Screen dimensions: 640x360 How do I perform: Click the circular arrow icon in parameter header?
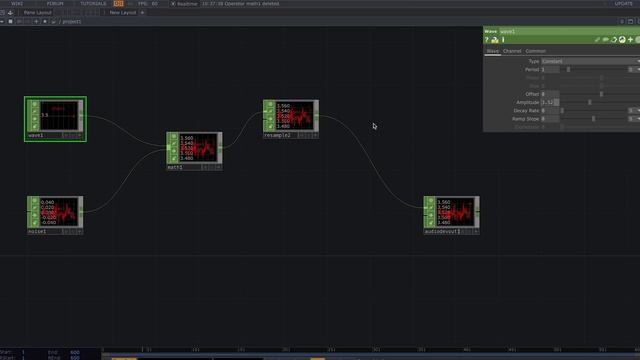[x=614, y=40]
